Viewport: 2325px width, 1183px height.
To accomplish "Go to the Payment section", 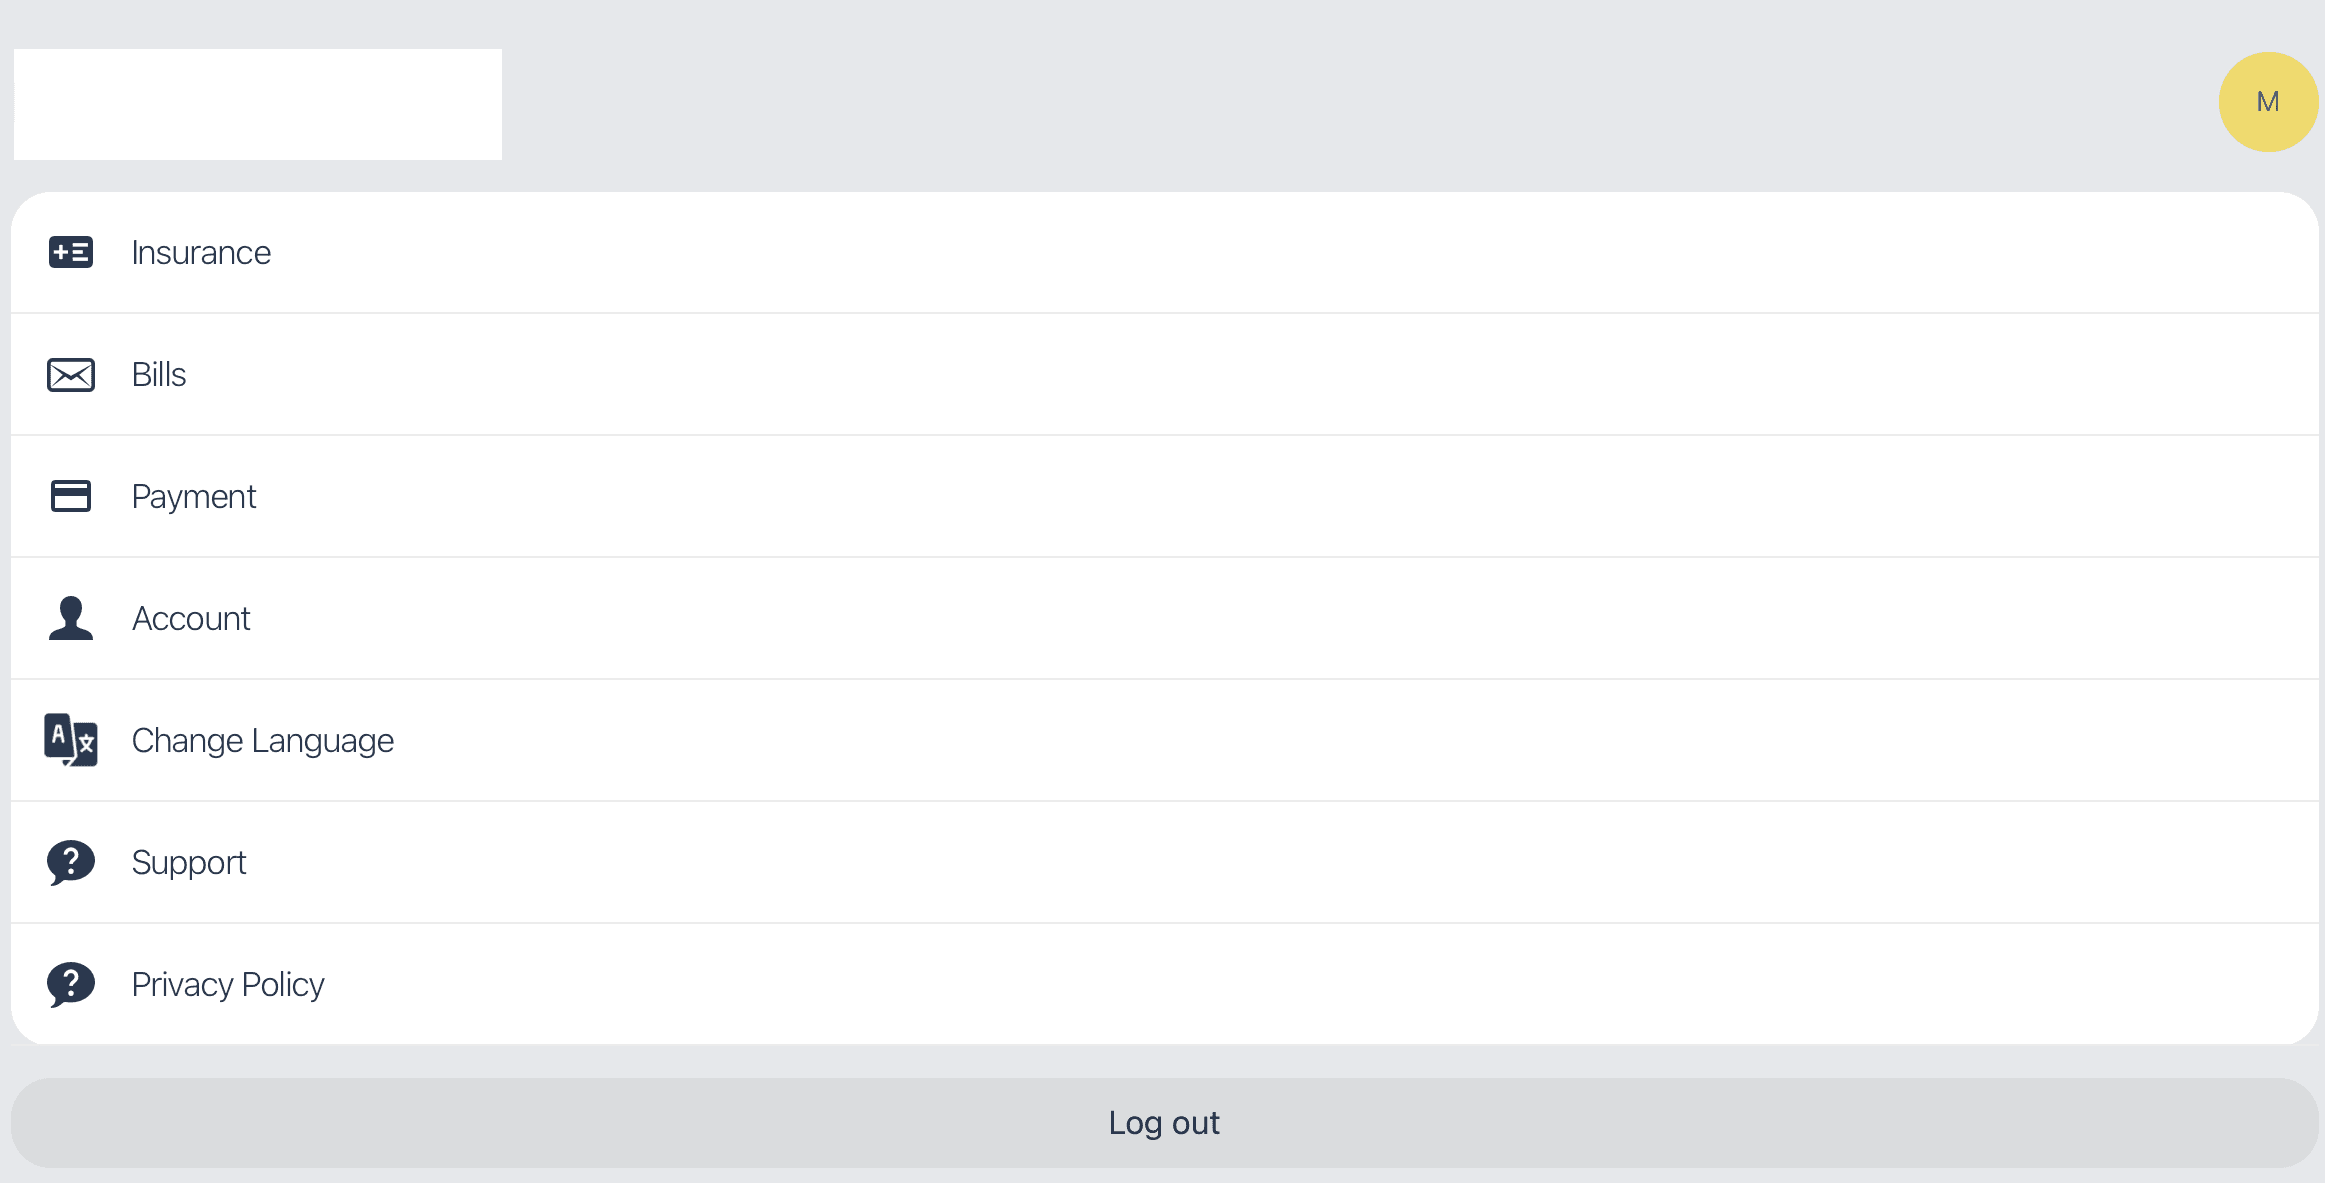I will [x=194, y=497].
